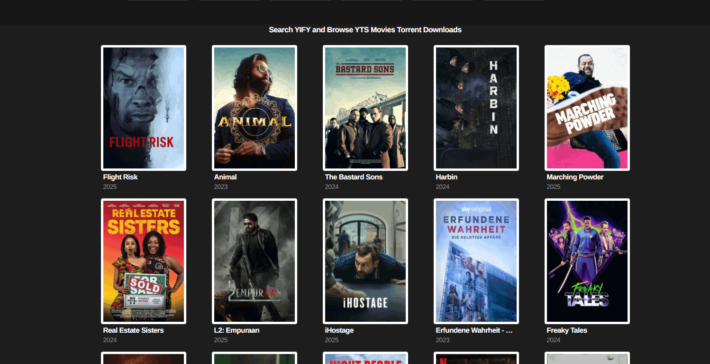The image size is (710, 364).
Task: Select the L2: Empuraan poster
Action: 254,261
